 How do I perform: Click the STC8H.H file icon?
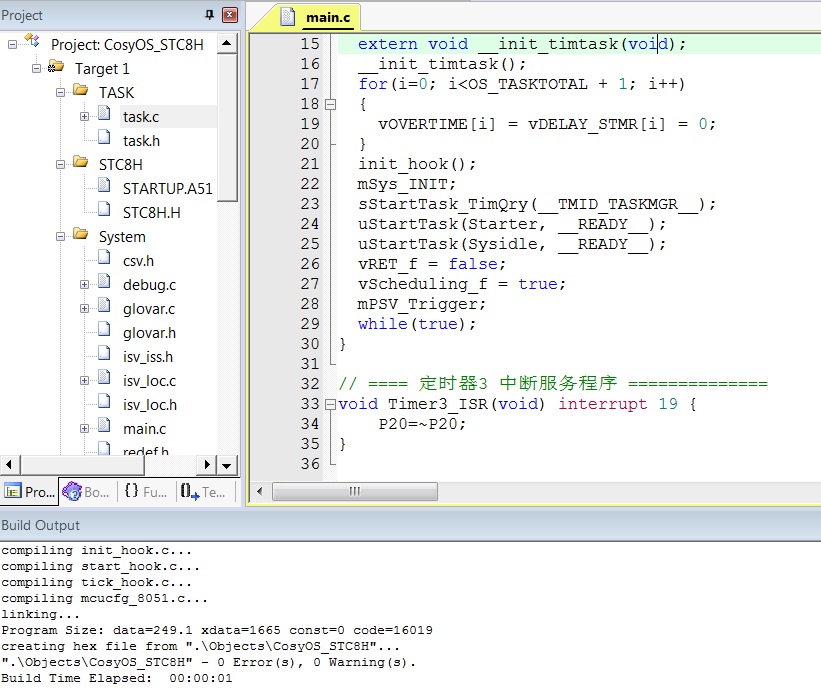pyautogui.click(x=104, y=209)
